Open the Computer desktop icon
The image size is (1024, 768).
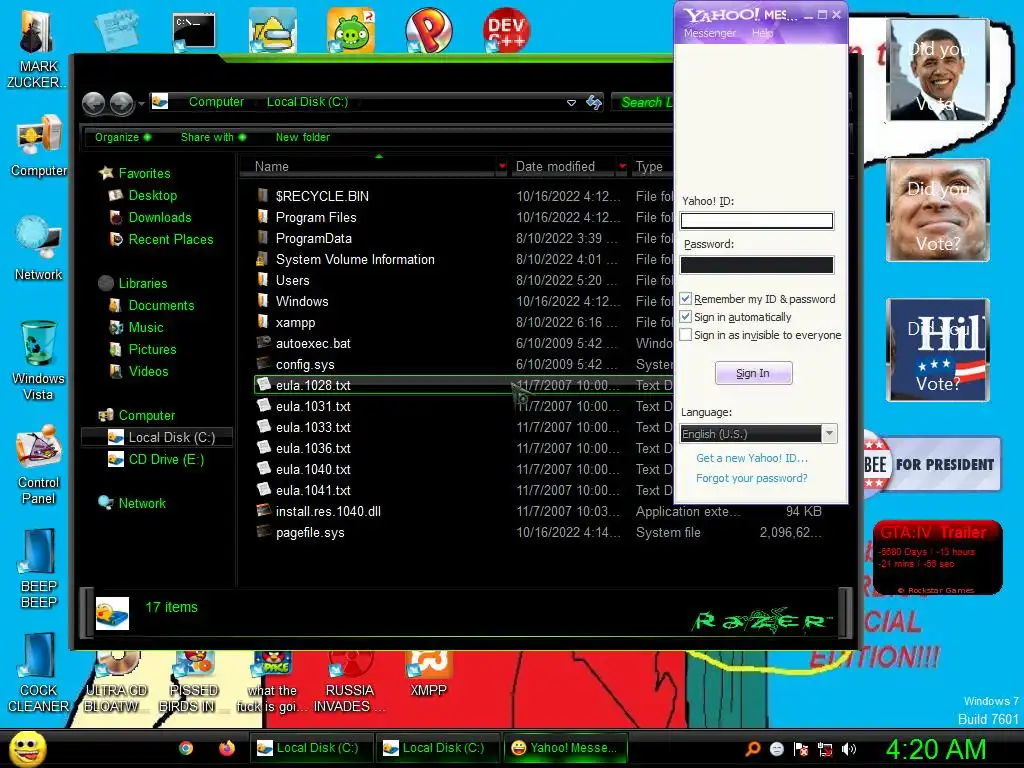tap(39, 145)
